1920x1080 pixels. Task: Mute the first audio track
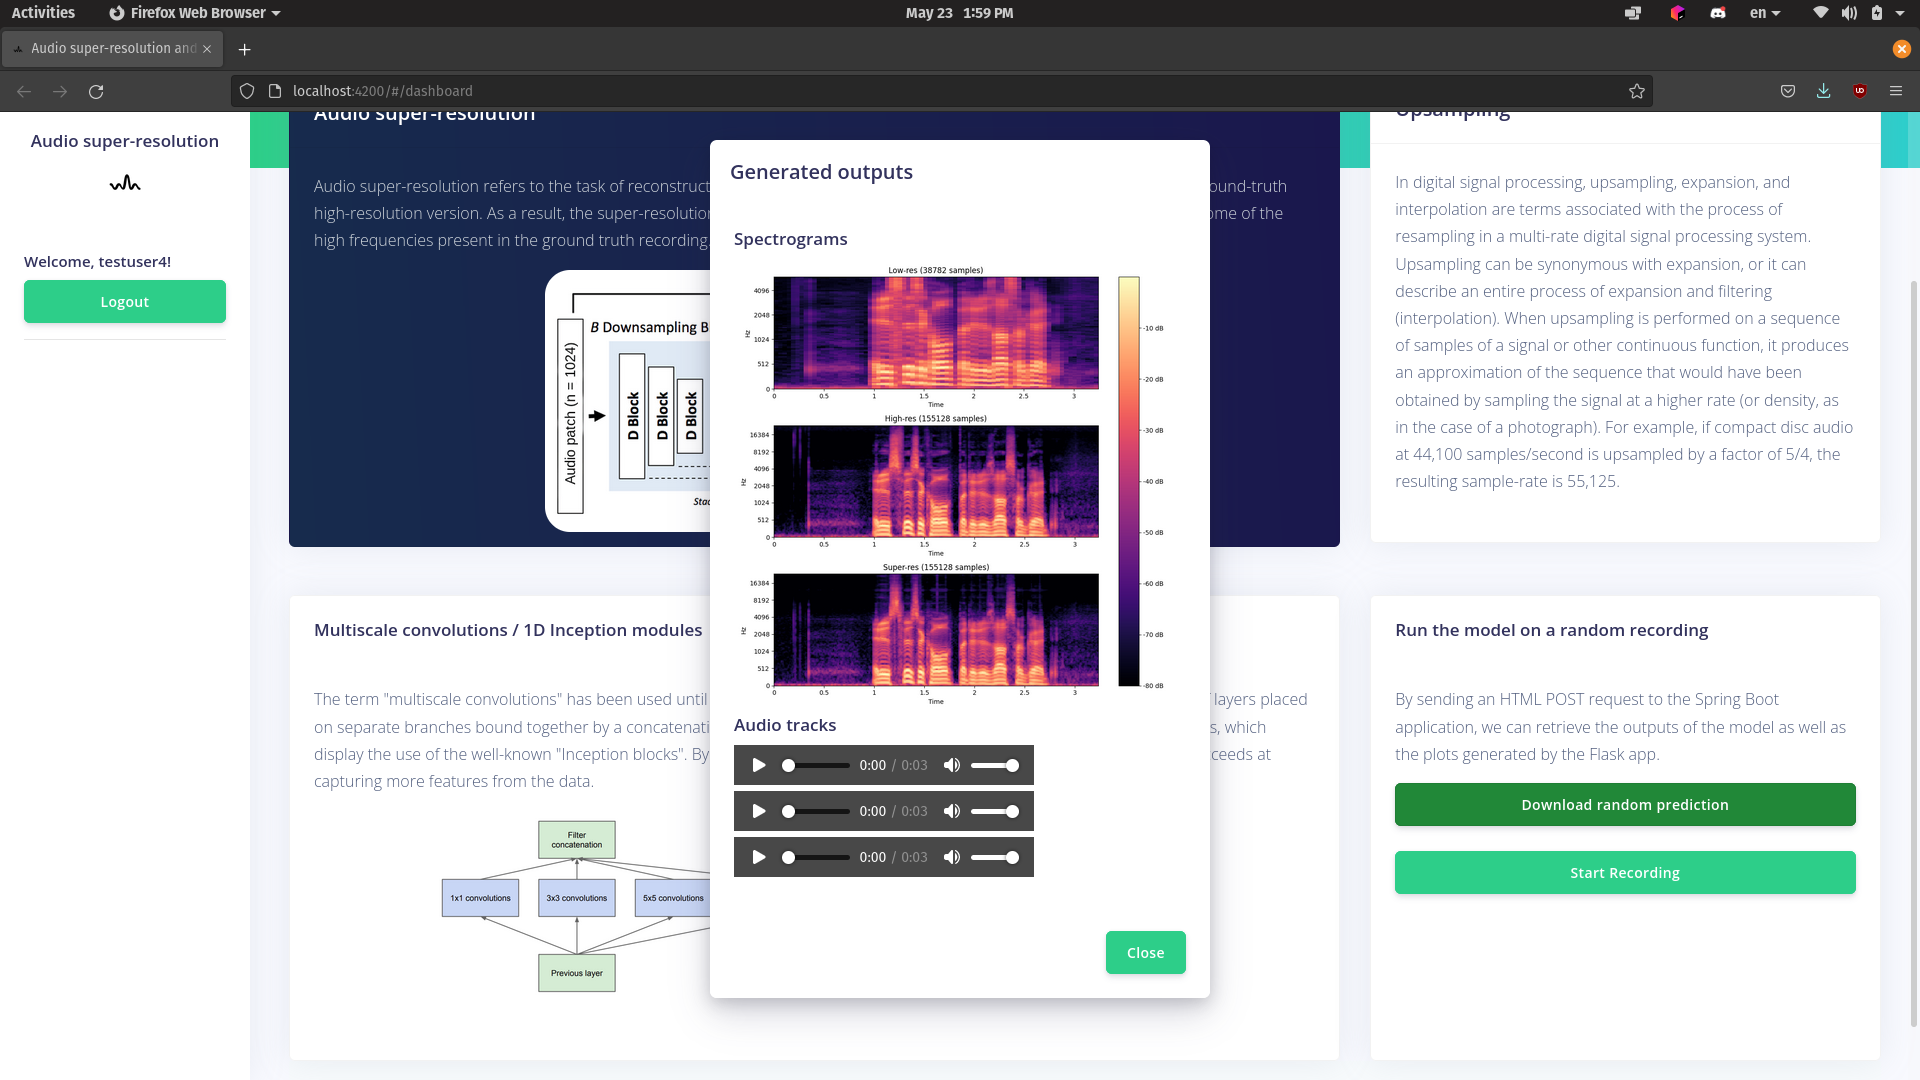tap(951, 765)
